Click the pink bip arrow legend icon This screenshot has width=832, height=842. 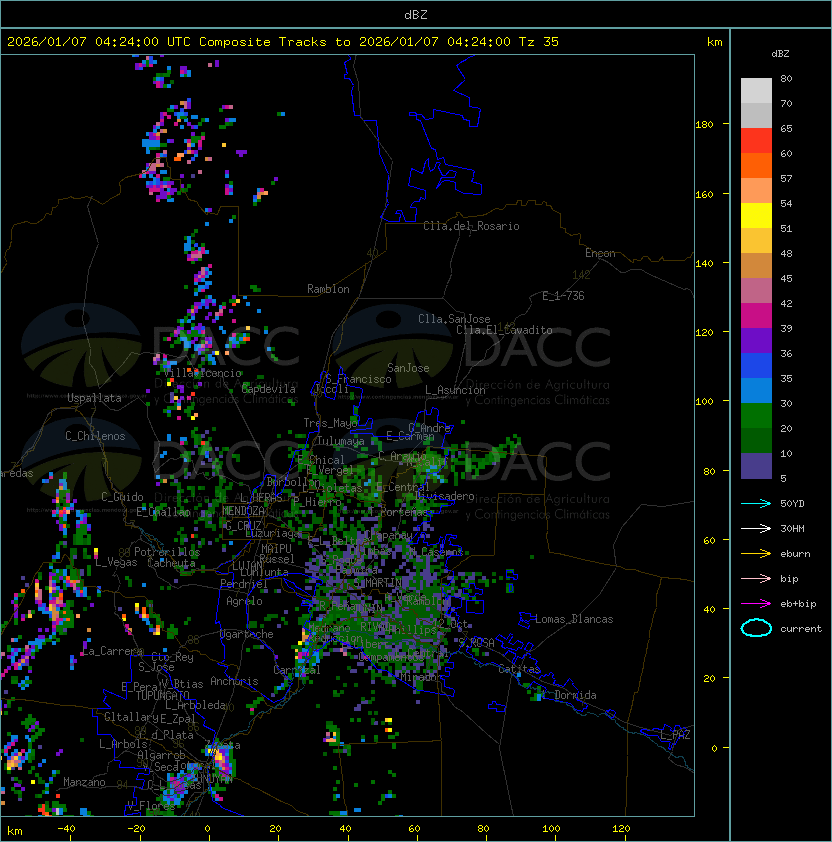click(x=756, y=578)
